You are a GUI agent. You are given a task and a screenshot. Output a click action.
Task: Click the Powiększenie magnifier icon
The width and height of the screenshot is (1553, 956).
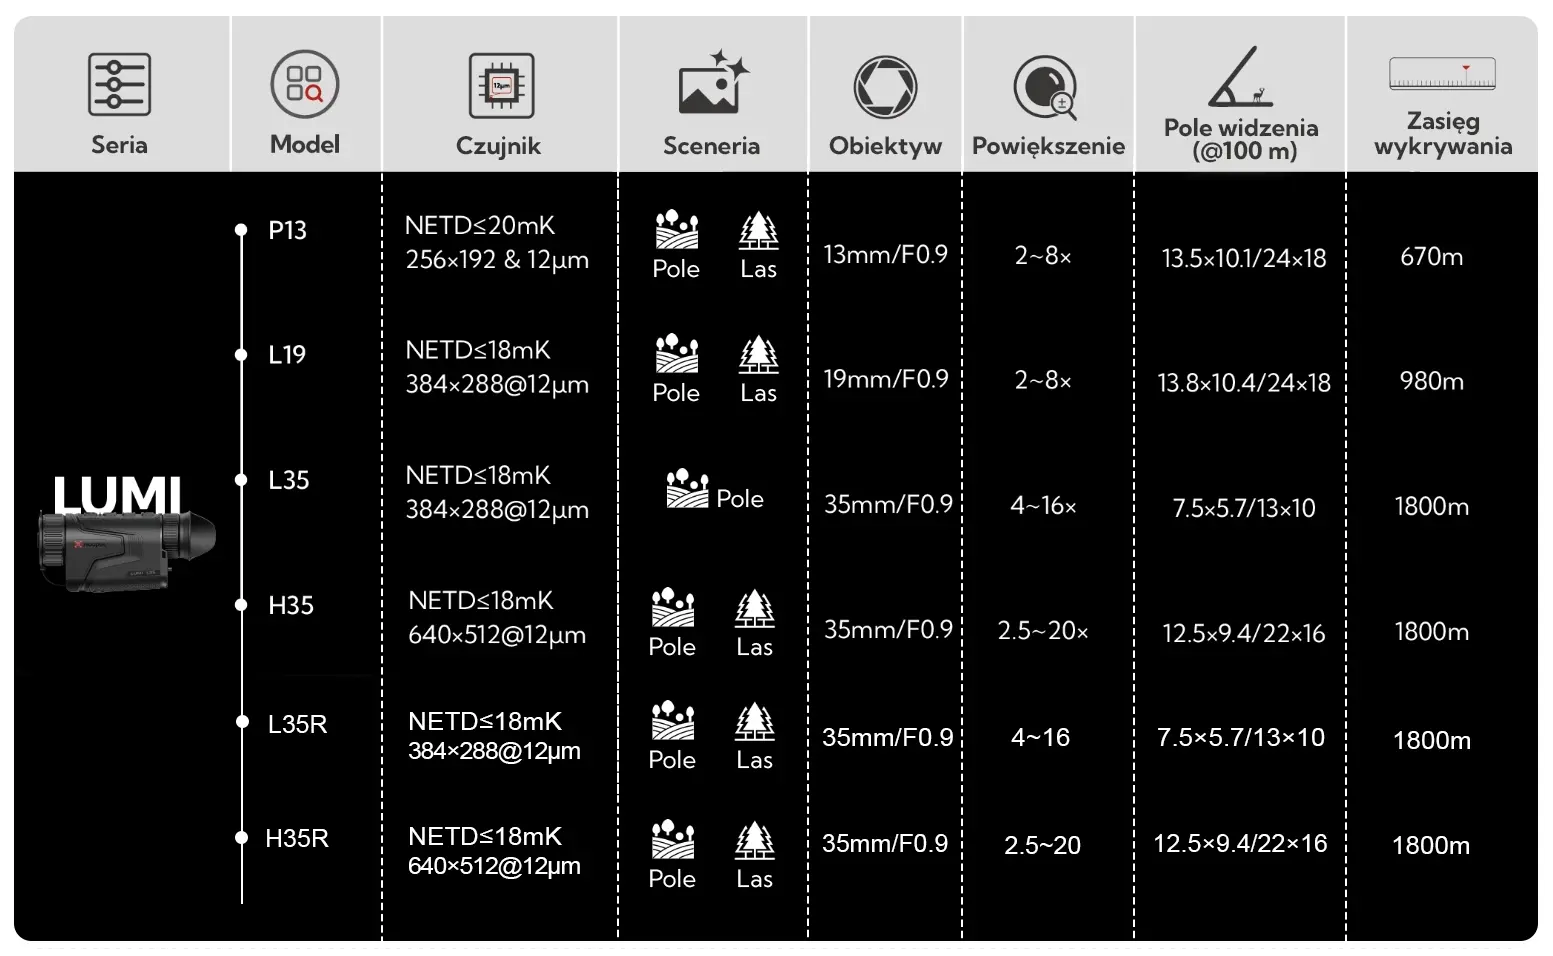click(1046, 88)
